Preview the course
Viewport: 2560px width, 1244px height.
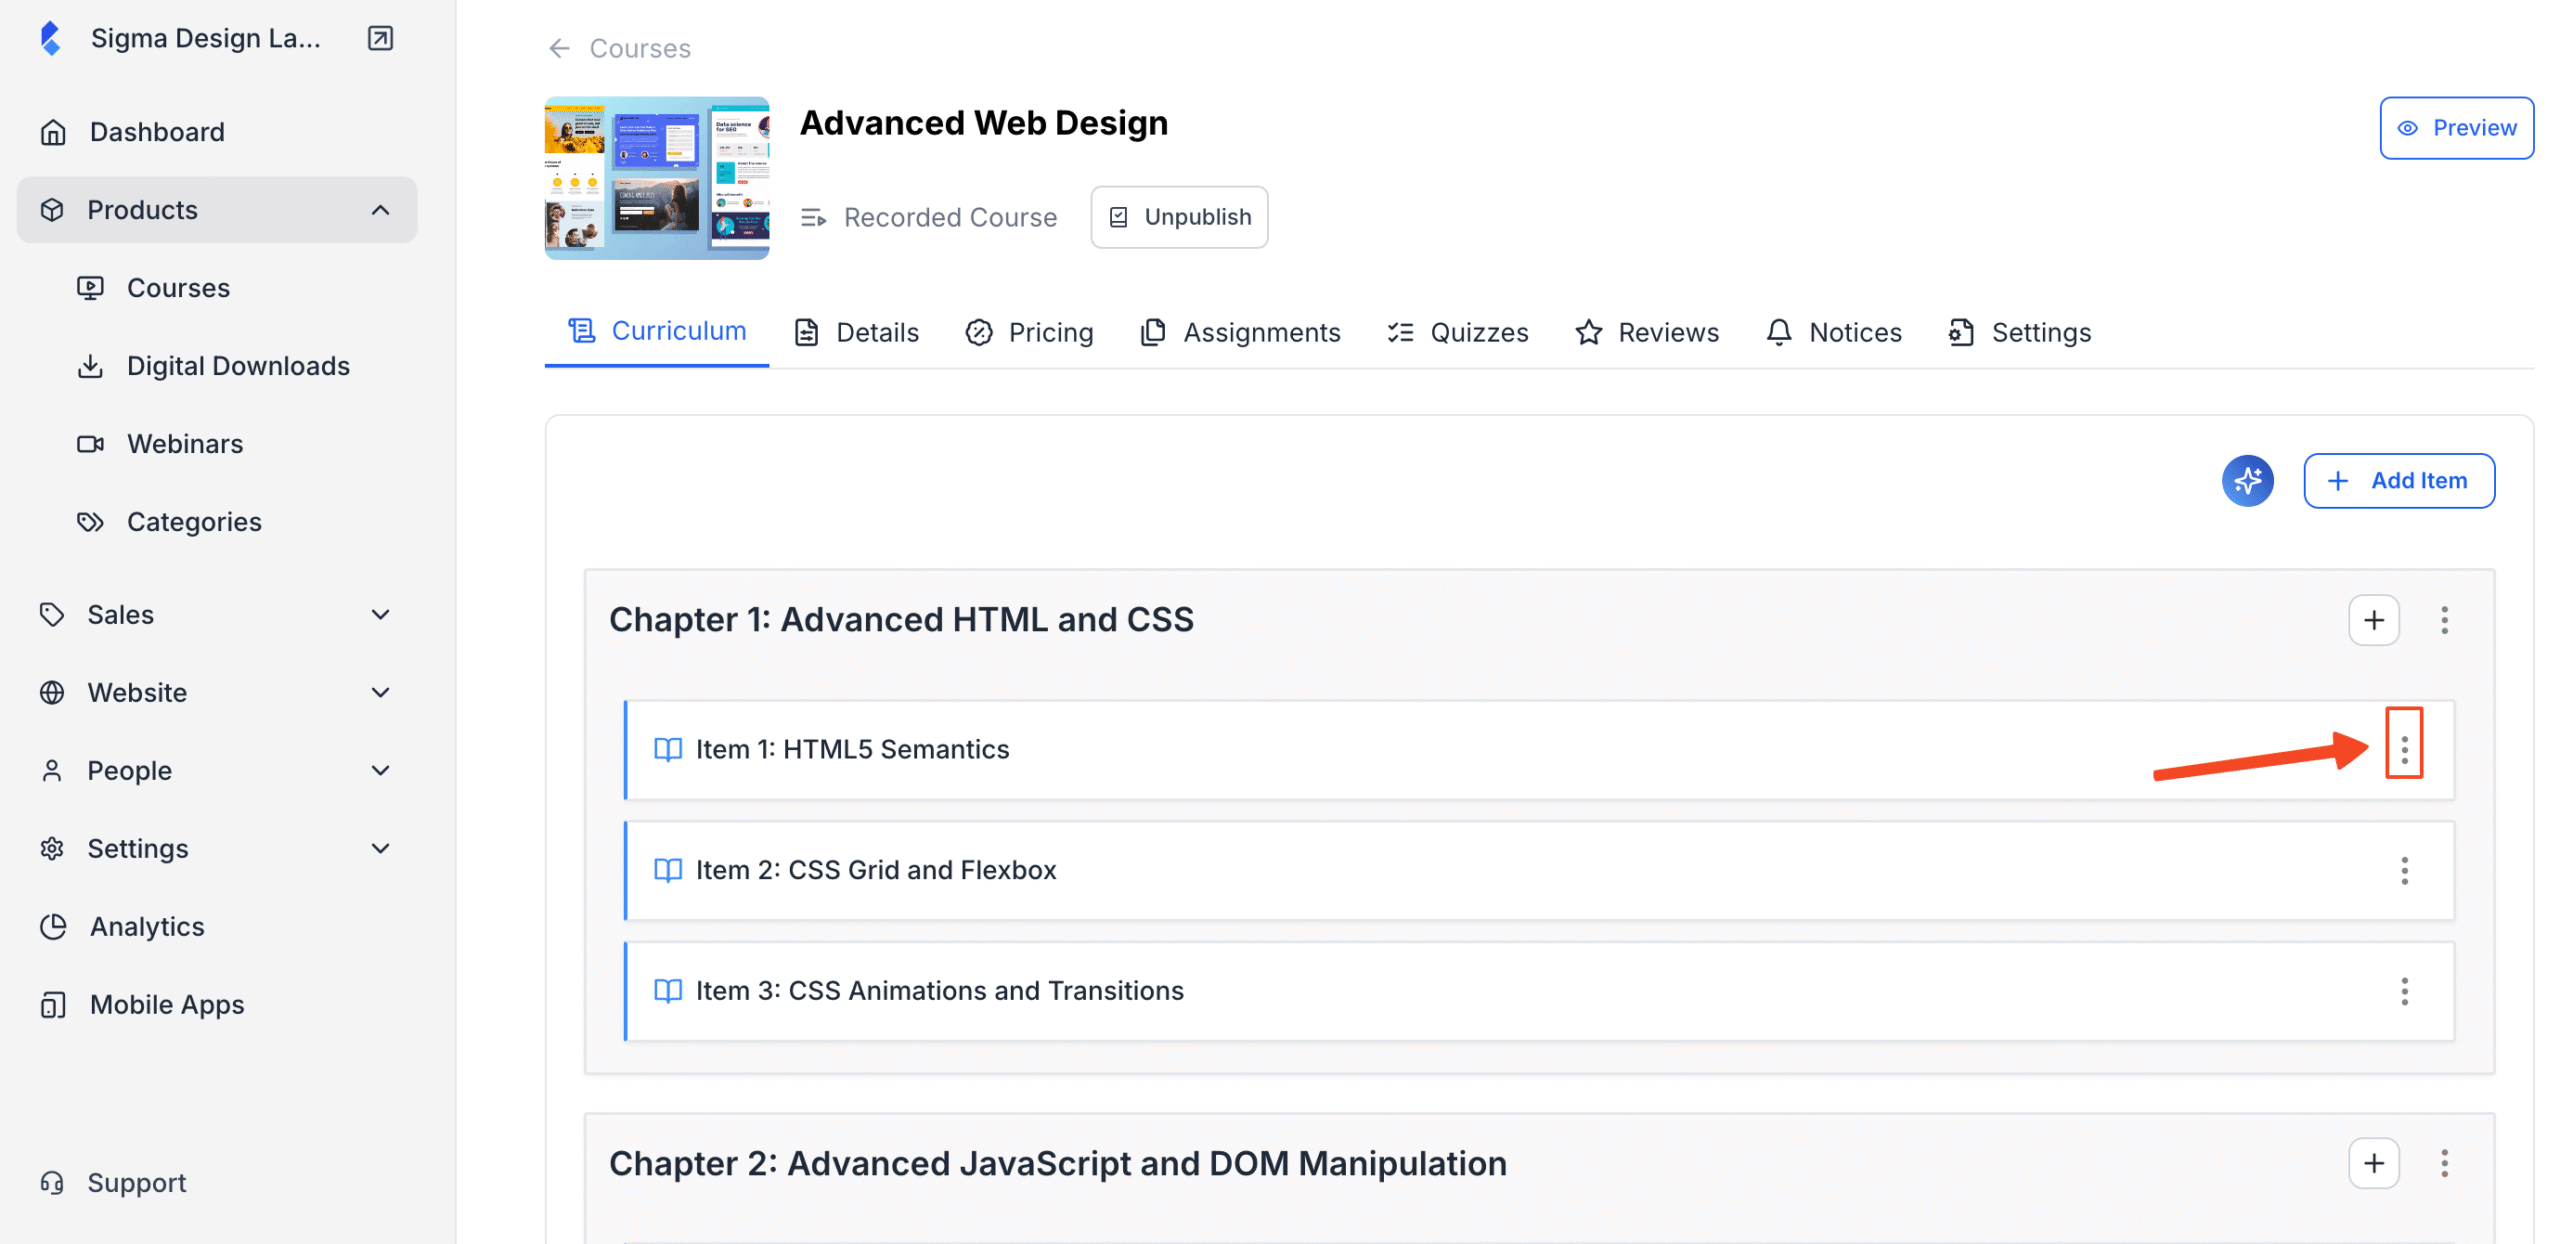pyautogui.click(x=2456, y=128)
